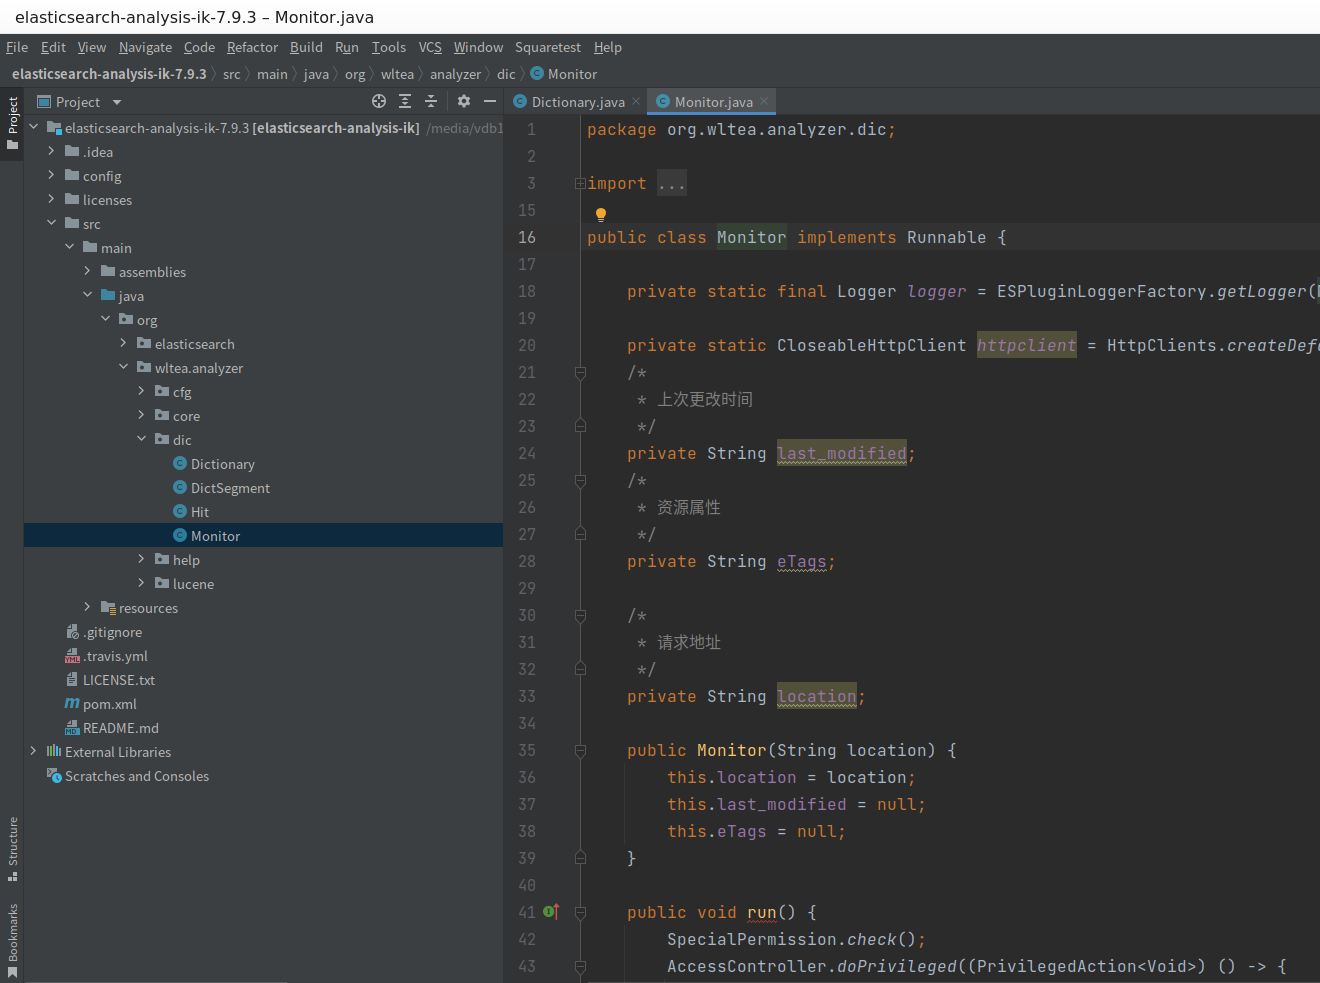
Task: Expand the elasticsearch package
Action: coord(124,343)
